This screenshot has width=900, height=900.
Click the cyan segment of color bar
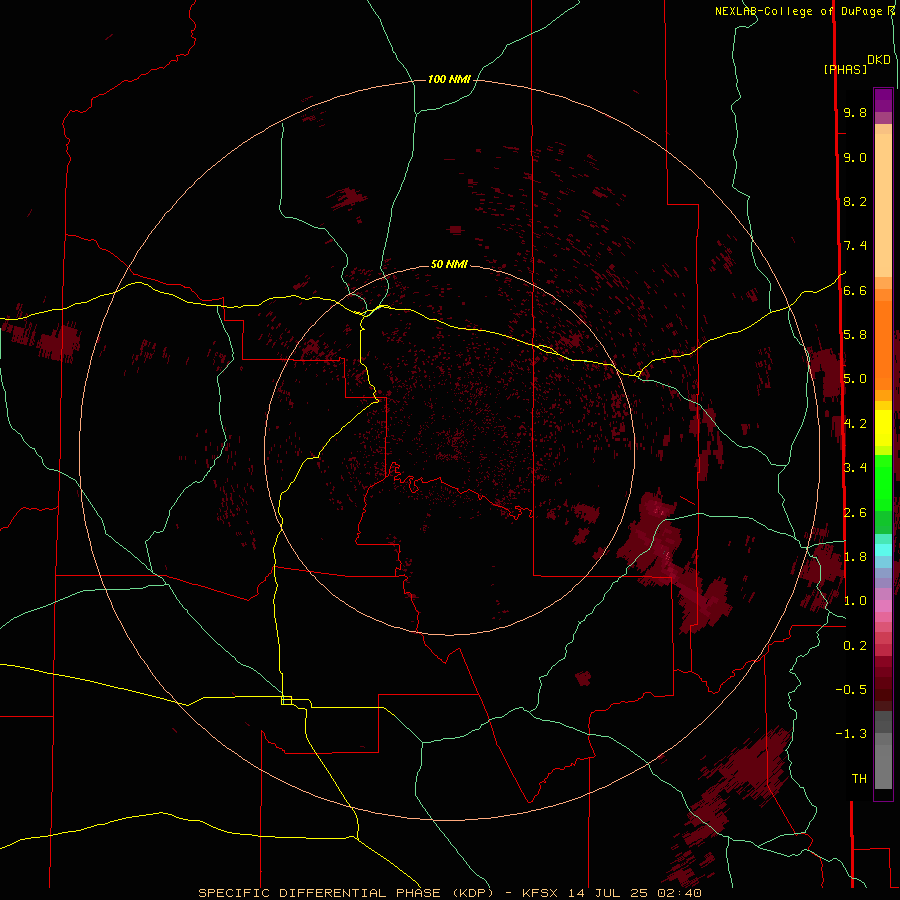[x=883, y=550]
